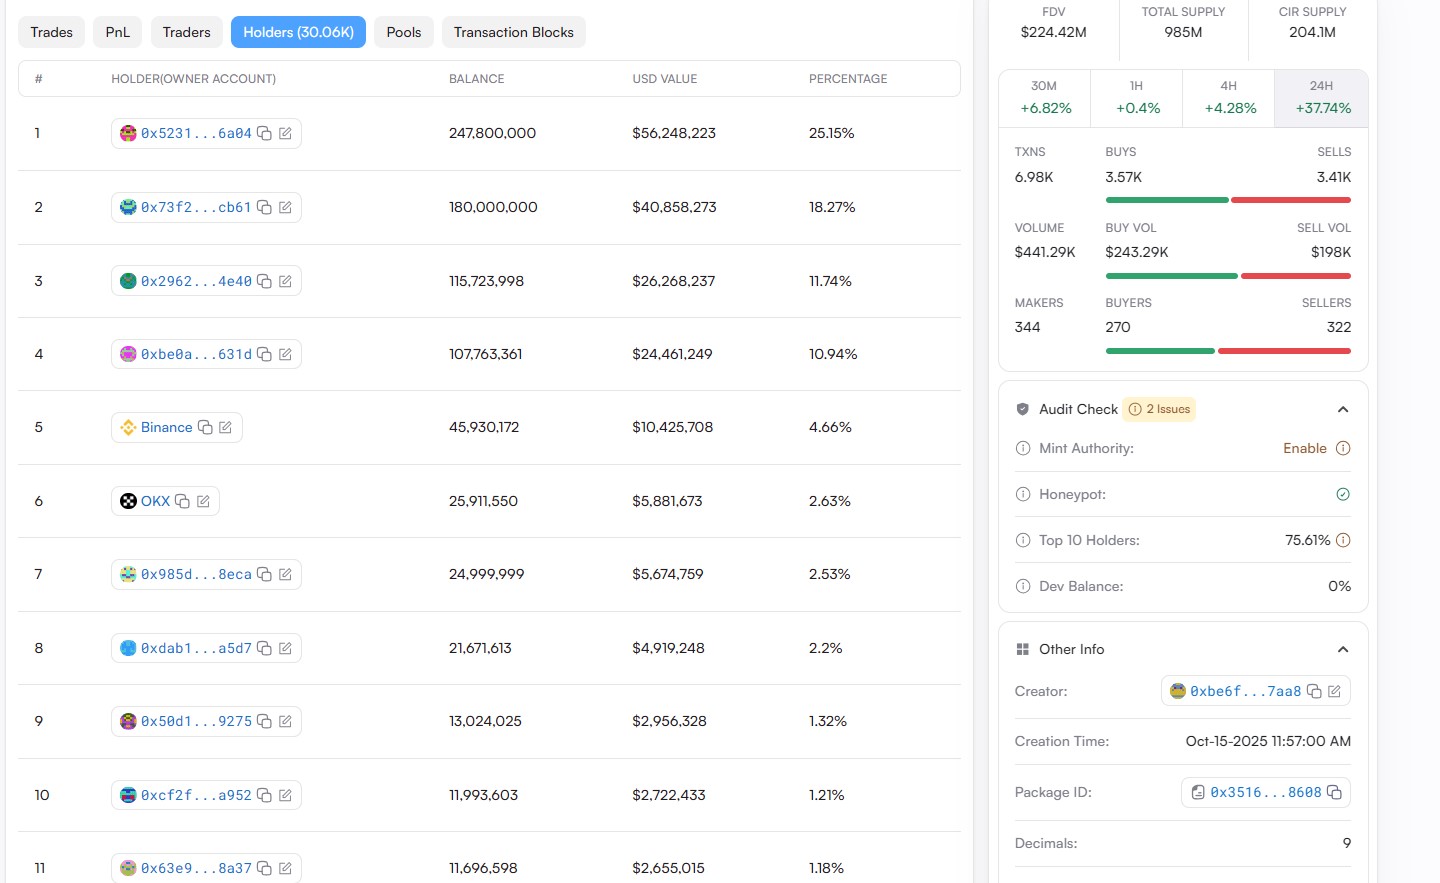
Task: Copy address 0x2962...4e40
Action: [x=264, y=281]
